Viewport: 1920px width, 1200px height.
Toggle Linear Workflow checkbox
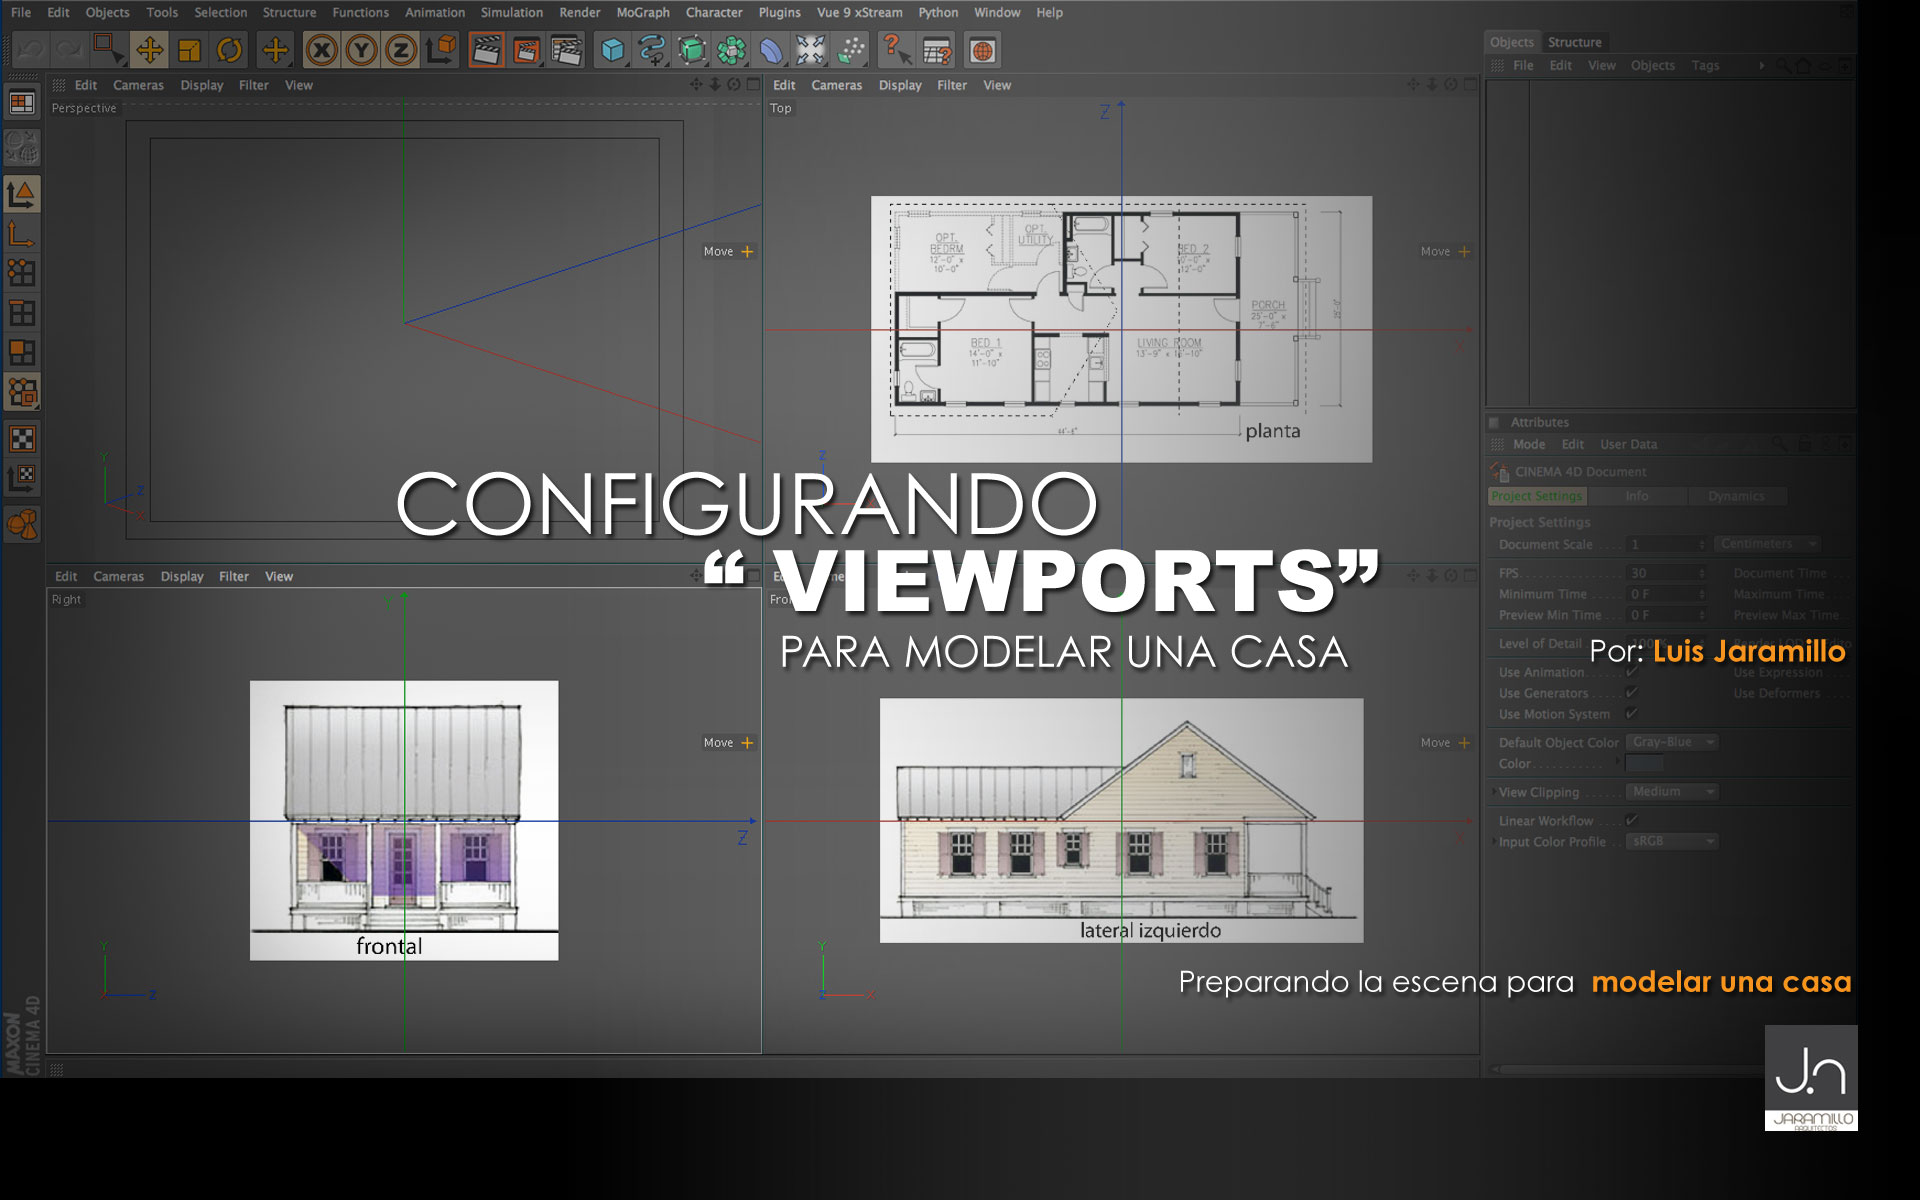click(x=1631, y=820)
